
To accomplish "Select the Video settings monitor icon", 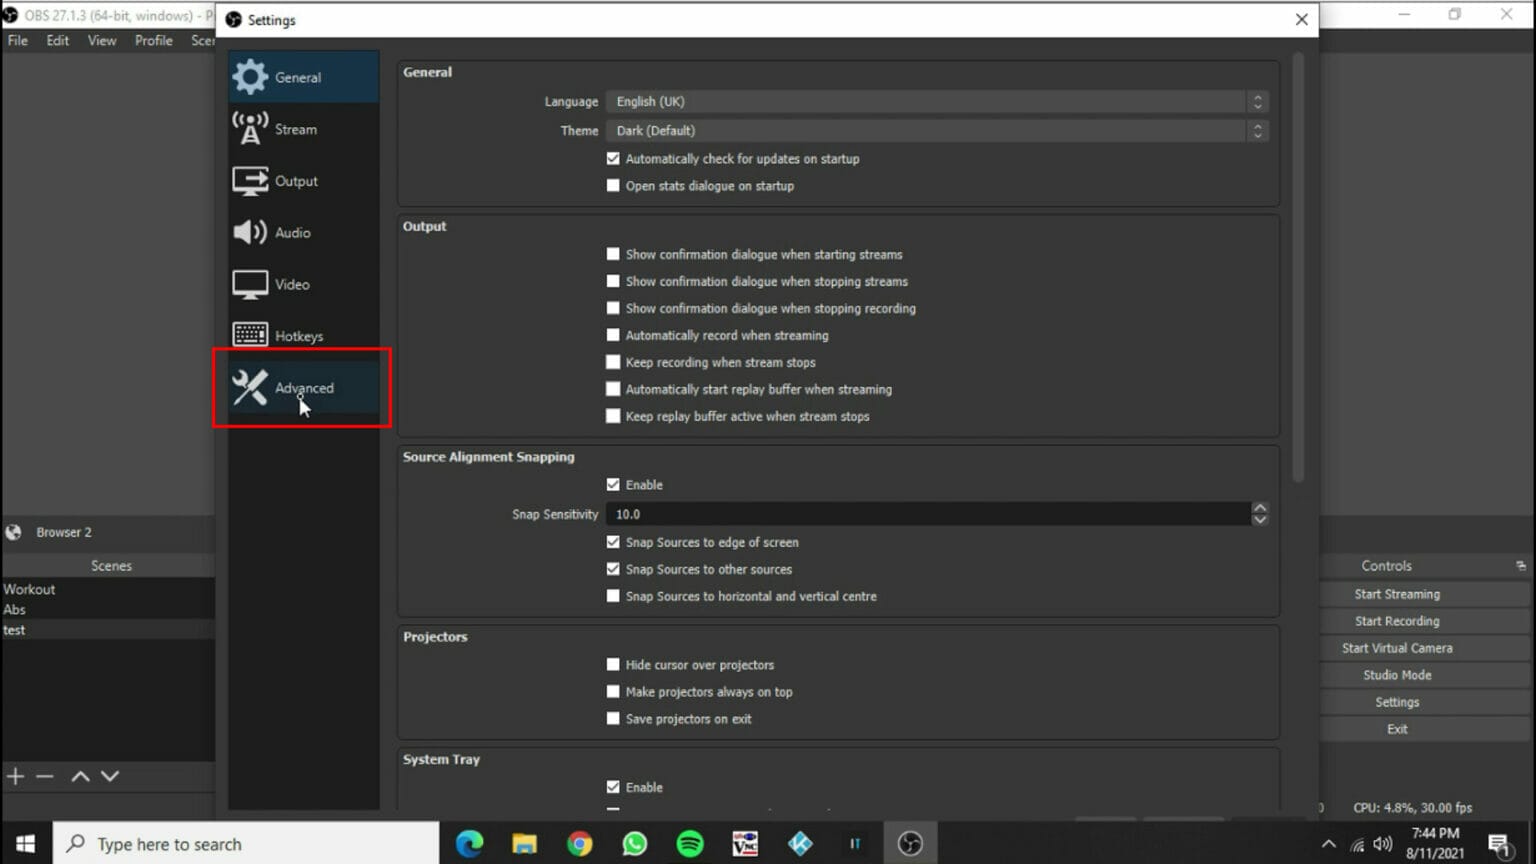I will pyautogui.click(x=250, y=284).
